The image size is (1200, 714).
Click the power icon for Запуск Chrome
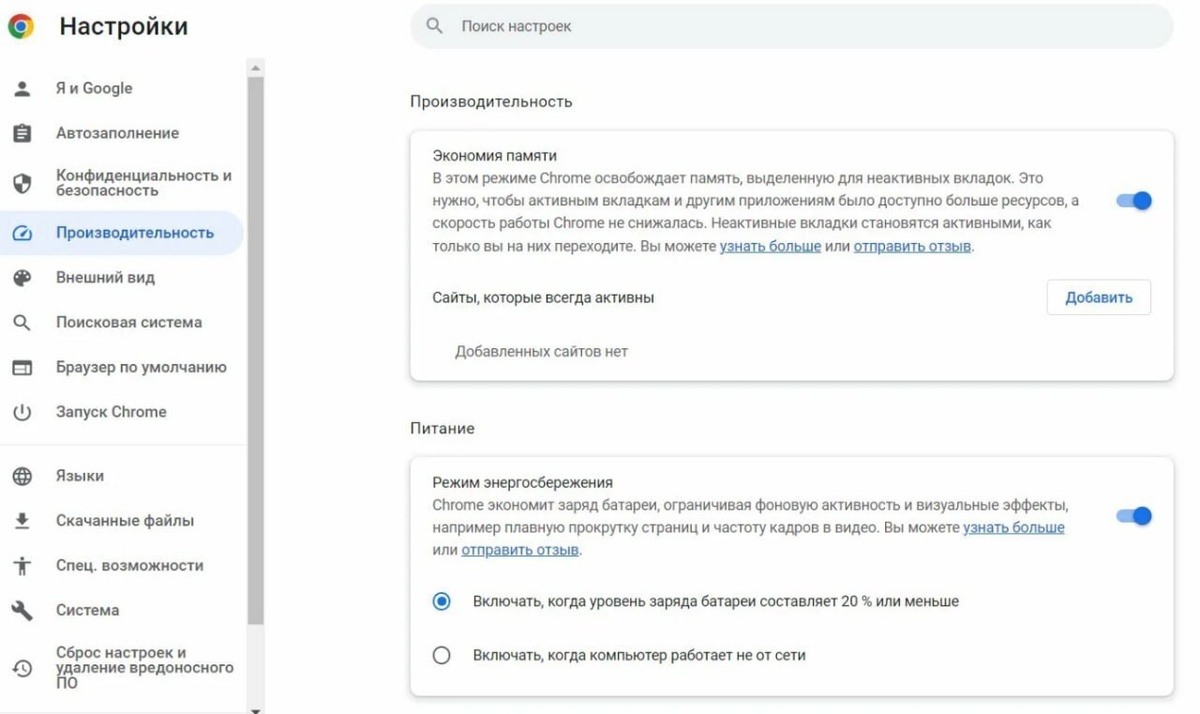tap(22, 412)
